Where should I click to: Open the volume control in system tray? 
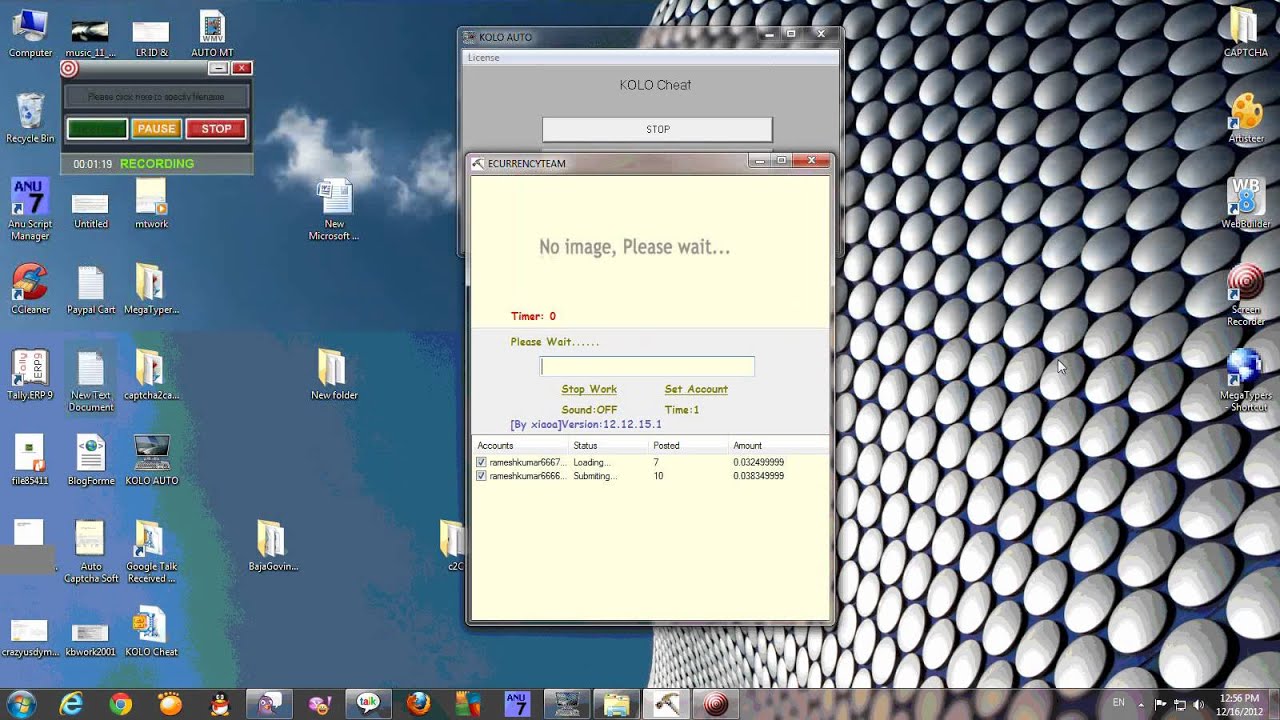pyautogui.click(x=1198, y=704)
